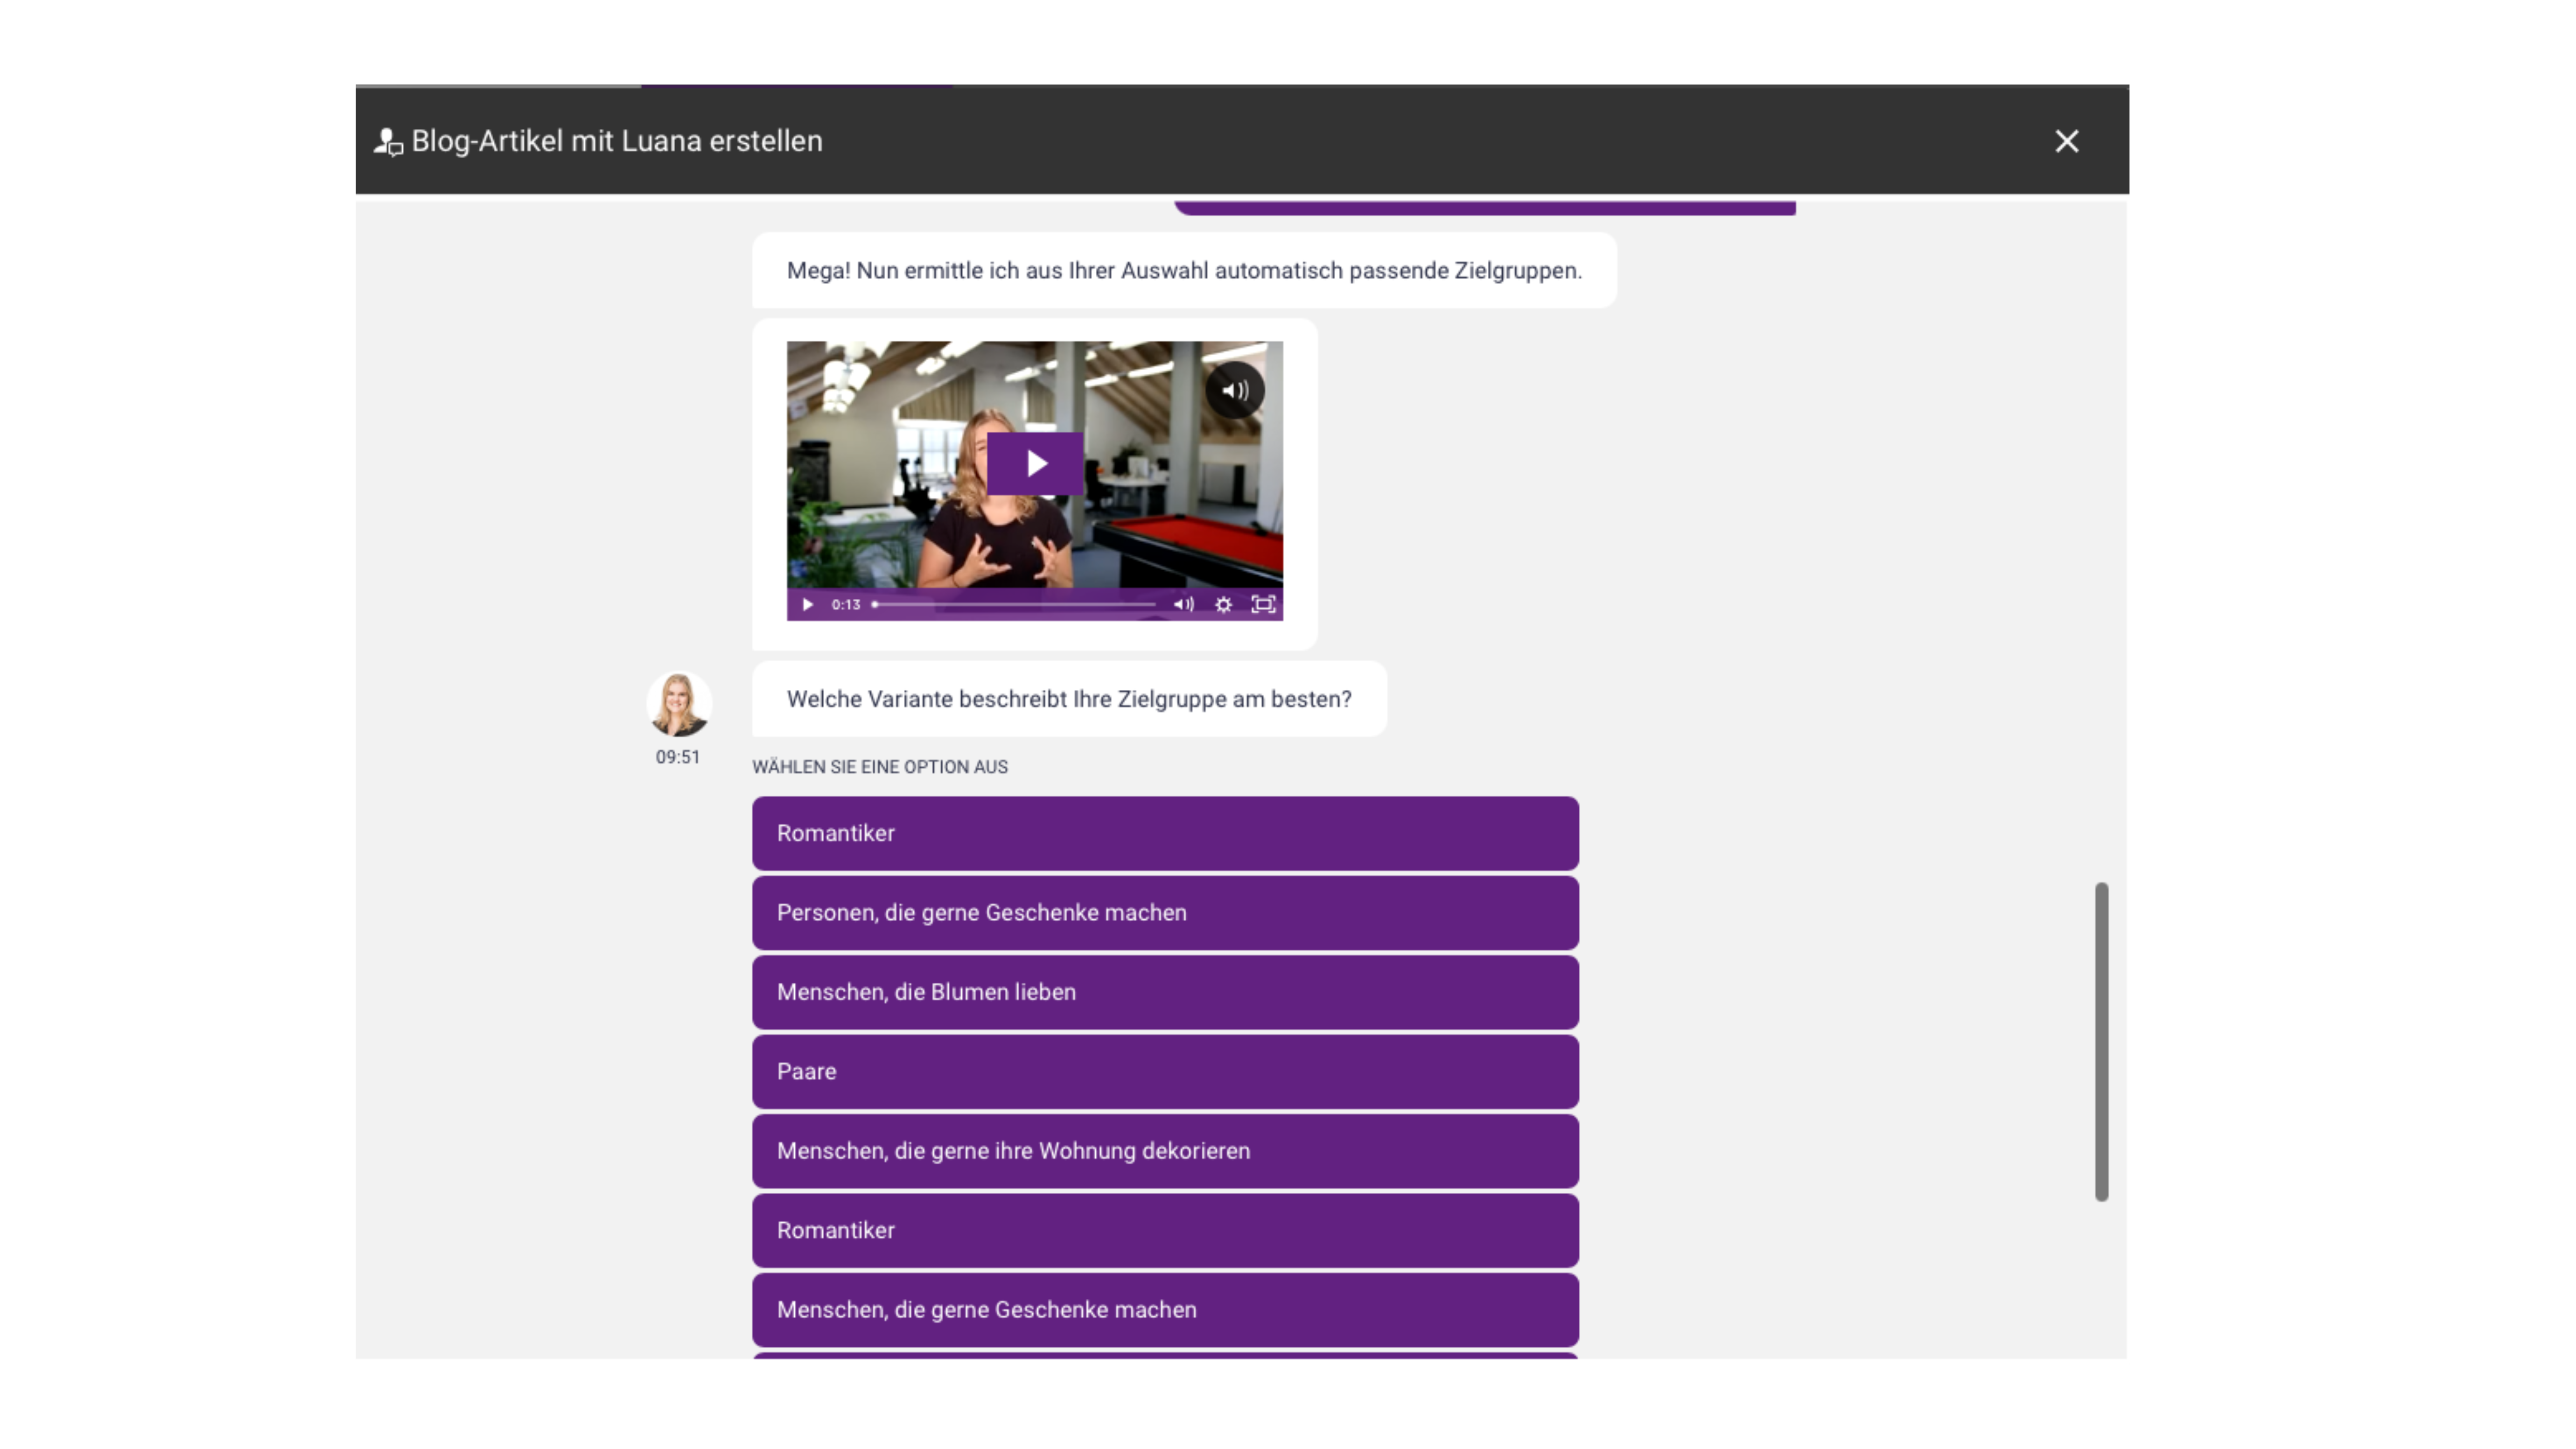Click the dialog title Blog-Artikel mit Luana erstellen
Viewport: 2576px width, 1449px height.
click(617, 141)
